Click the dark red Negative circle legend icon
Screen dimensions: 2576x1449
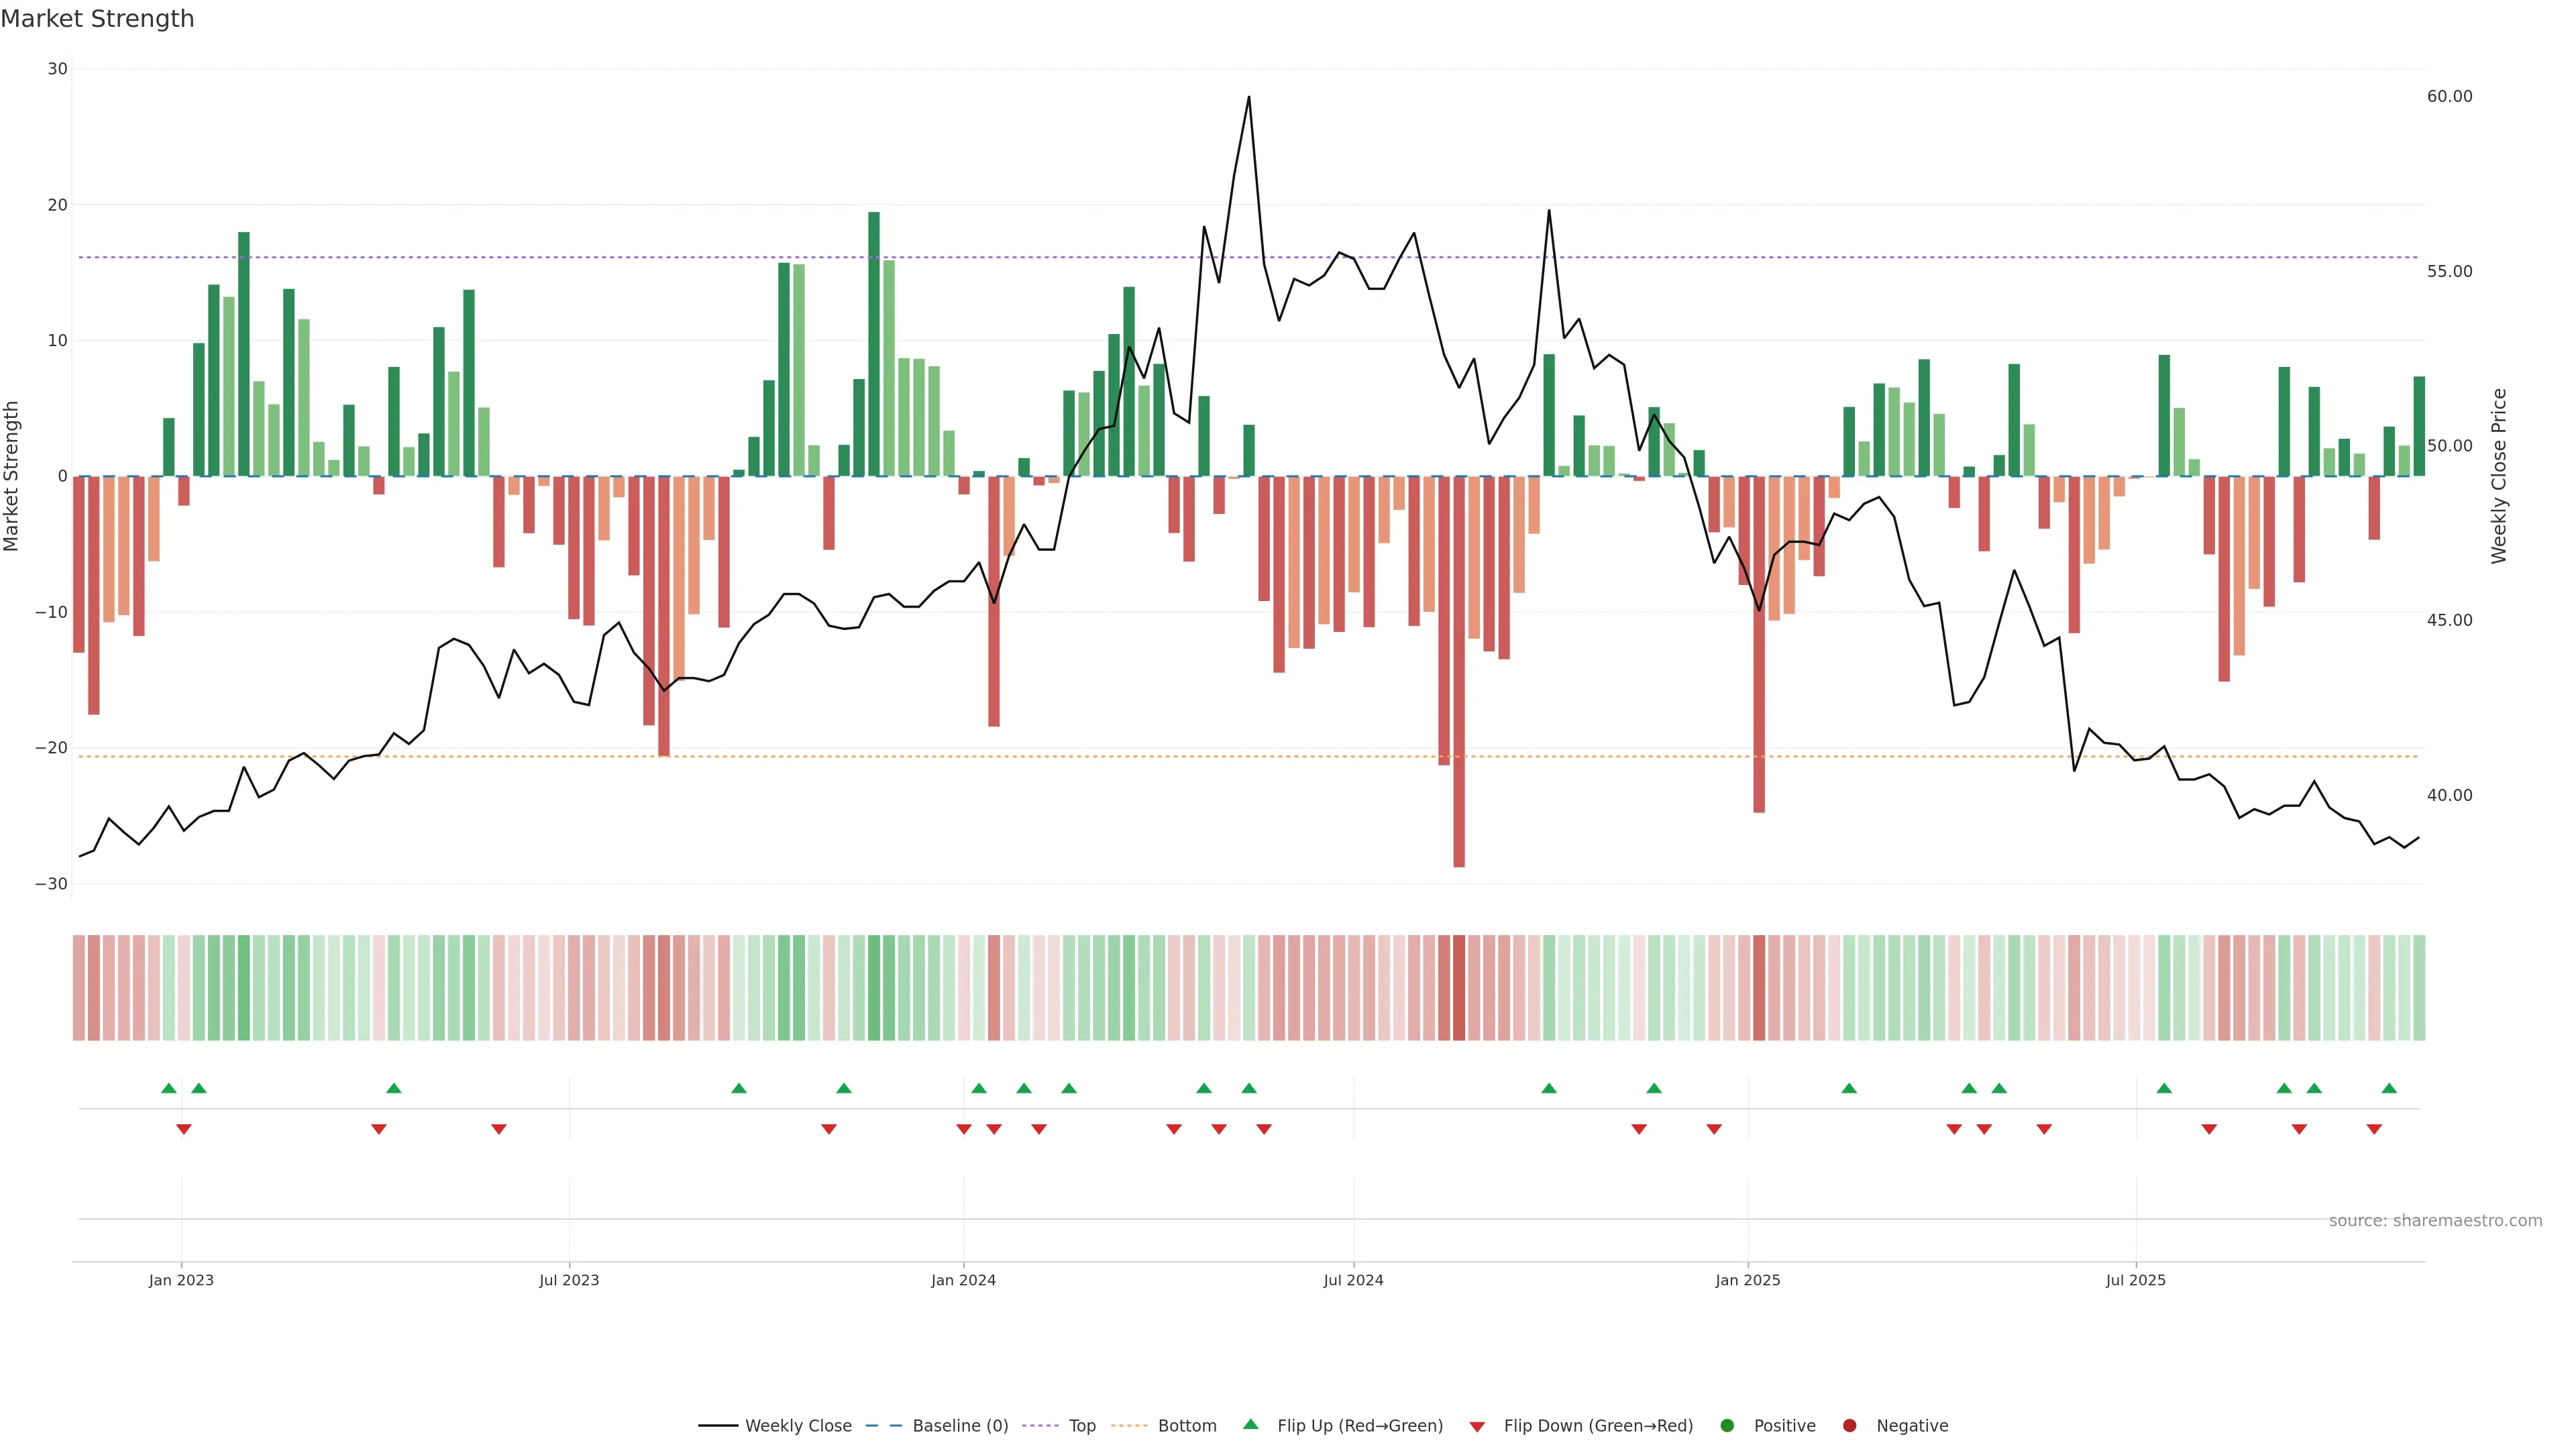pyautogui.click(x=1849, y=1426)
